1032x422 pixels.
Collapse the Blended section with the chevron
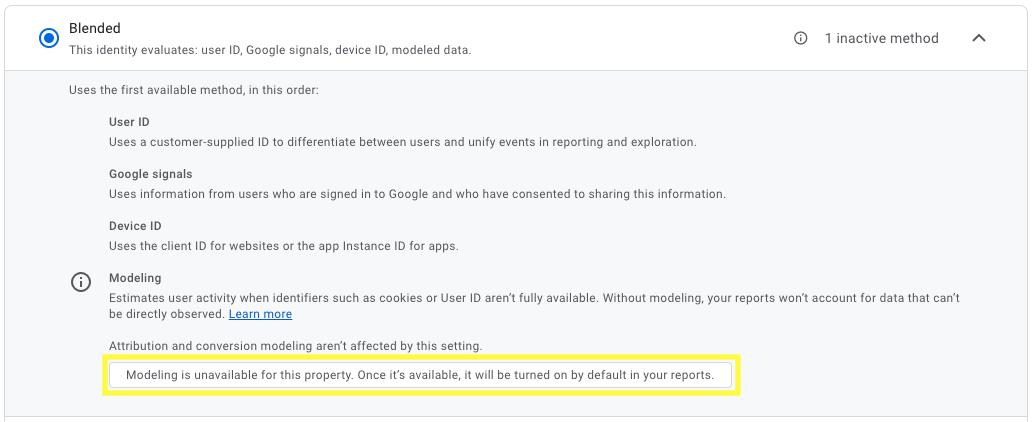pyautogui.click(x=979, y=38)
